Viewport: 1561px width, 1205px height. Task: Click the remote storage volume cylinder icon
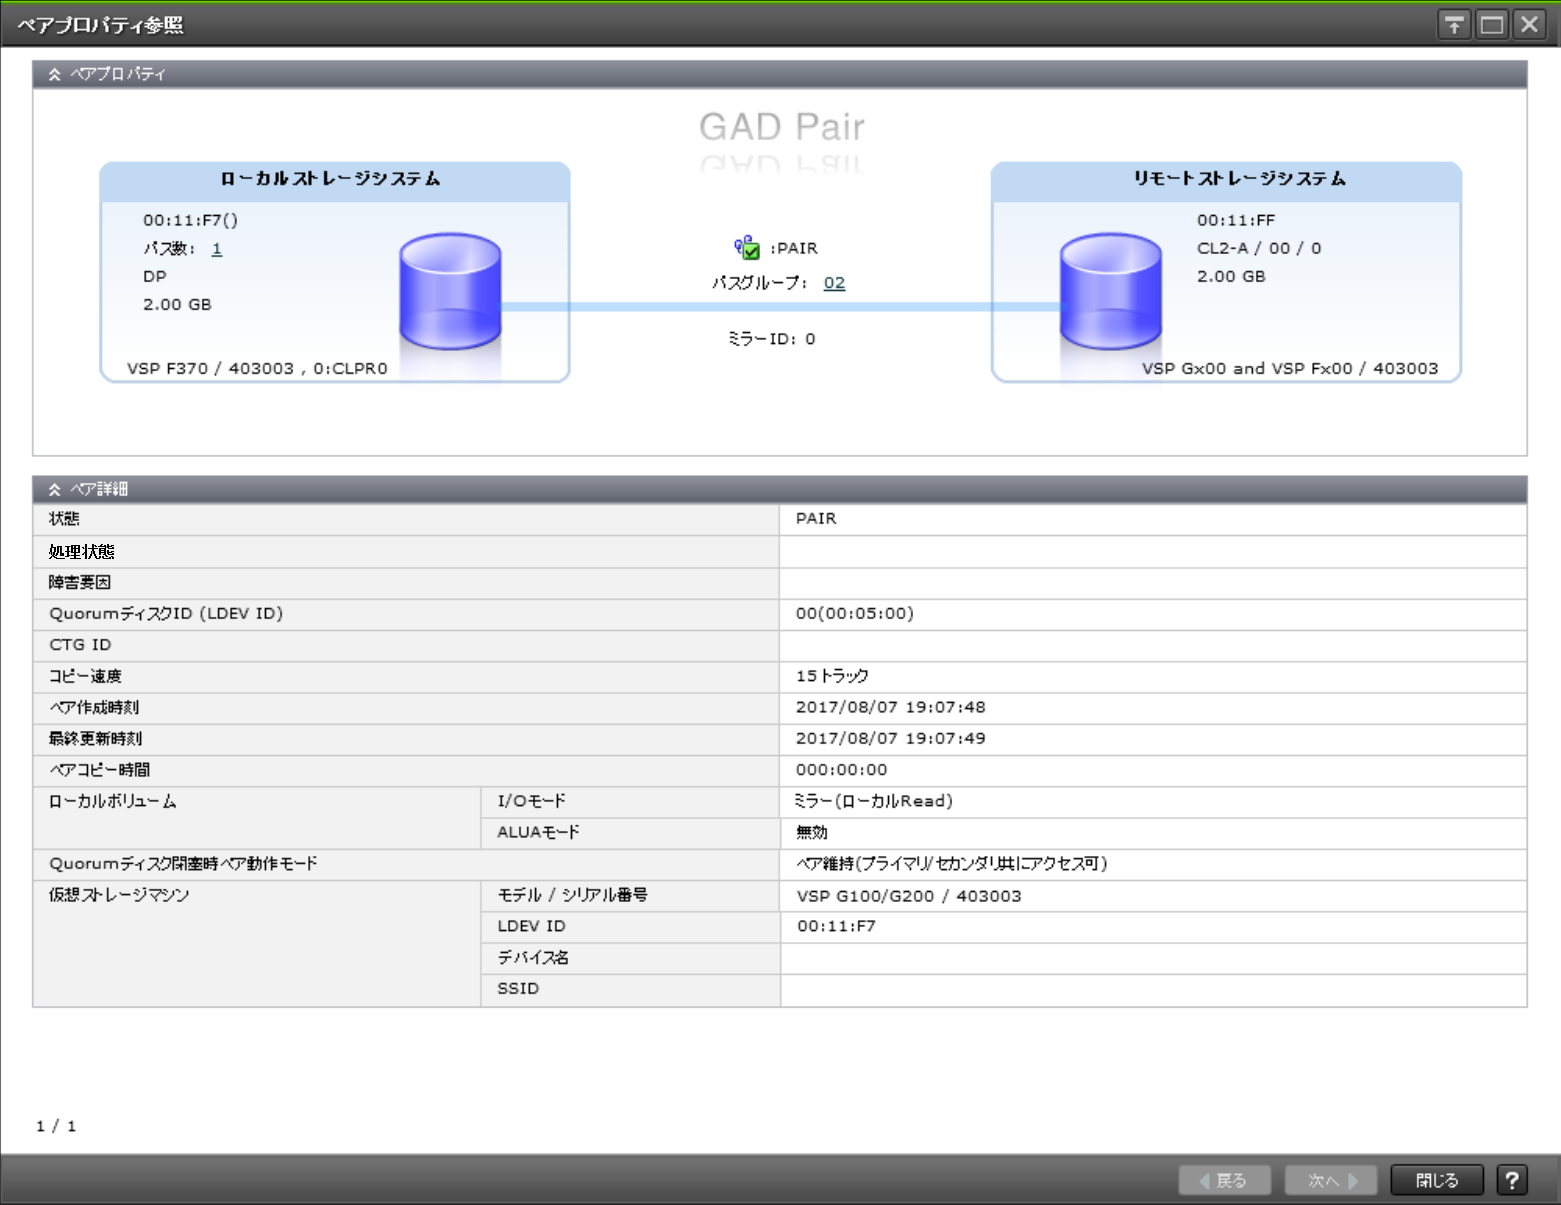coord(1110,291)
